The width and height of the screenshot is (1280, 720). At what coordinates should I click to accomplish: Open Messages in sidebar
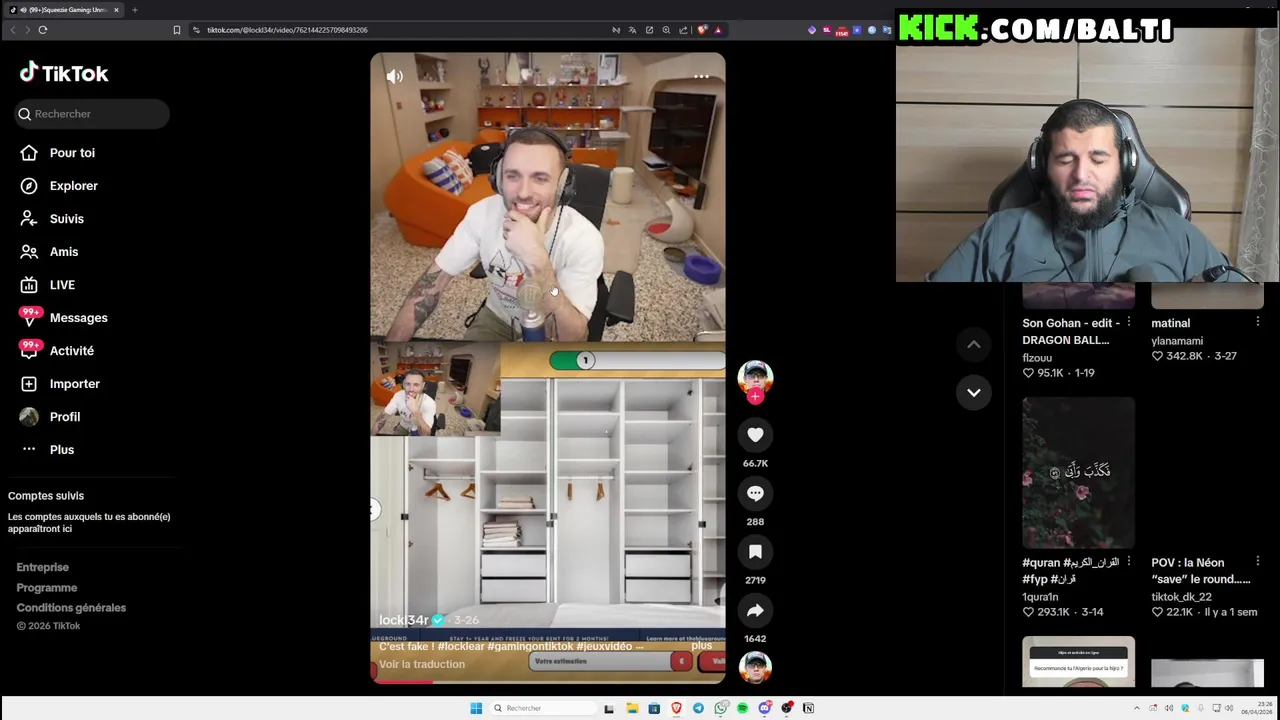64,318
